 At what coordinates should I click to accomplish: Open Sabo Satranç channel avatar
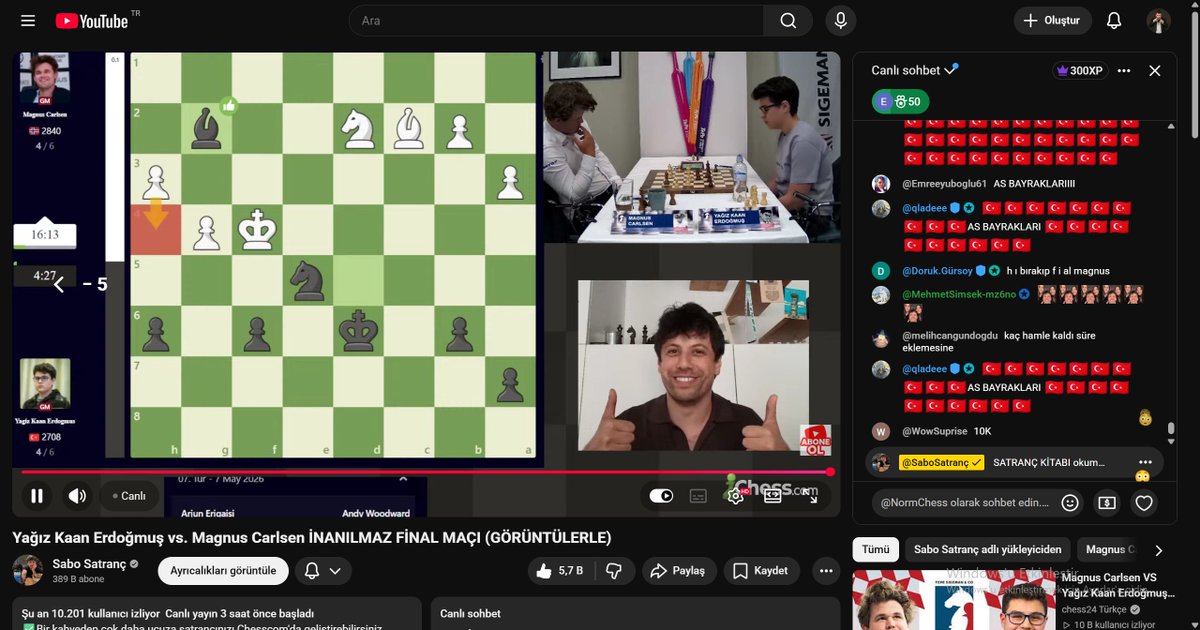[x=27, y=571]
